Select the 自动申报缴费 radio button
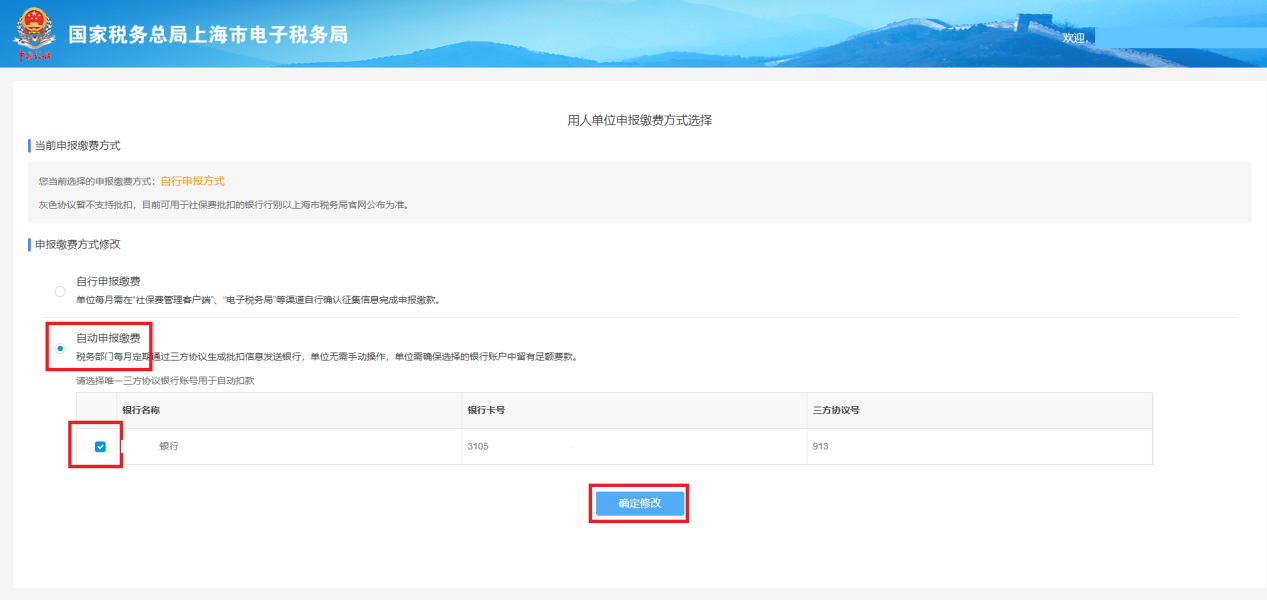The width and height of the screenshot is (1267, 600). [60, 348]
